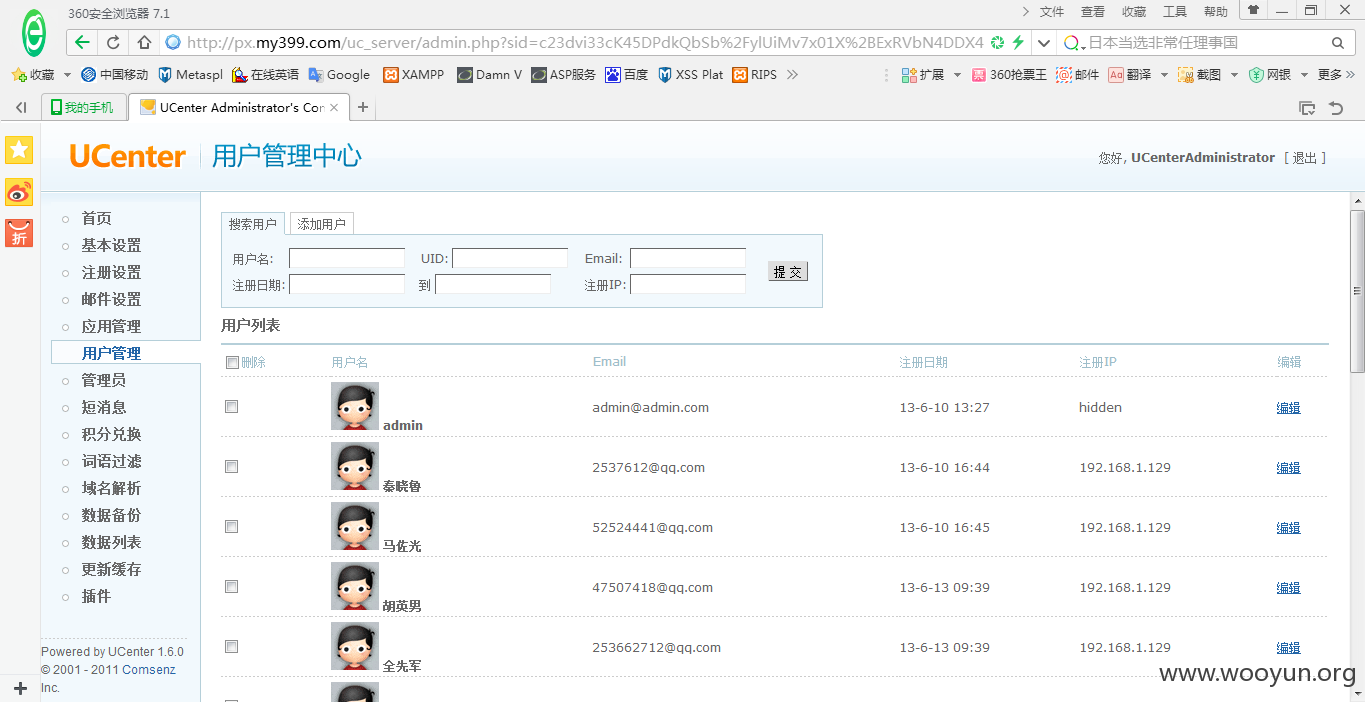The image size is (1365, 702).
Task: Click the Email search input field
Action: point(688,258)
